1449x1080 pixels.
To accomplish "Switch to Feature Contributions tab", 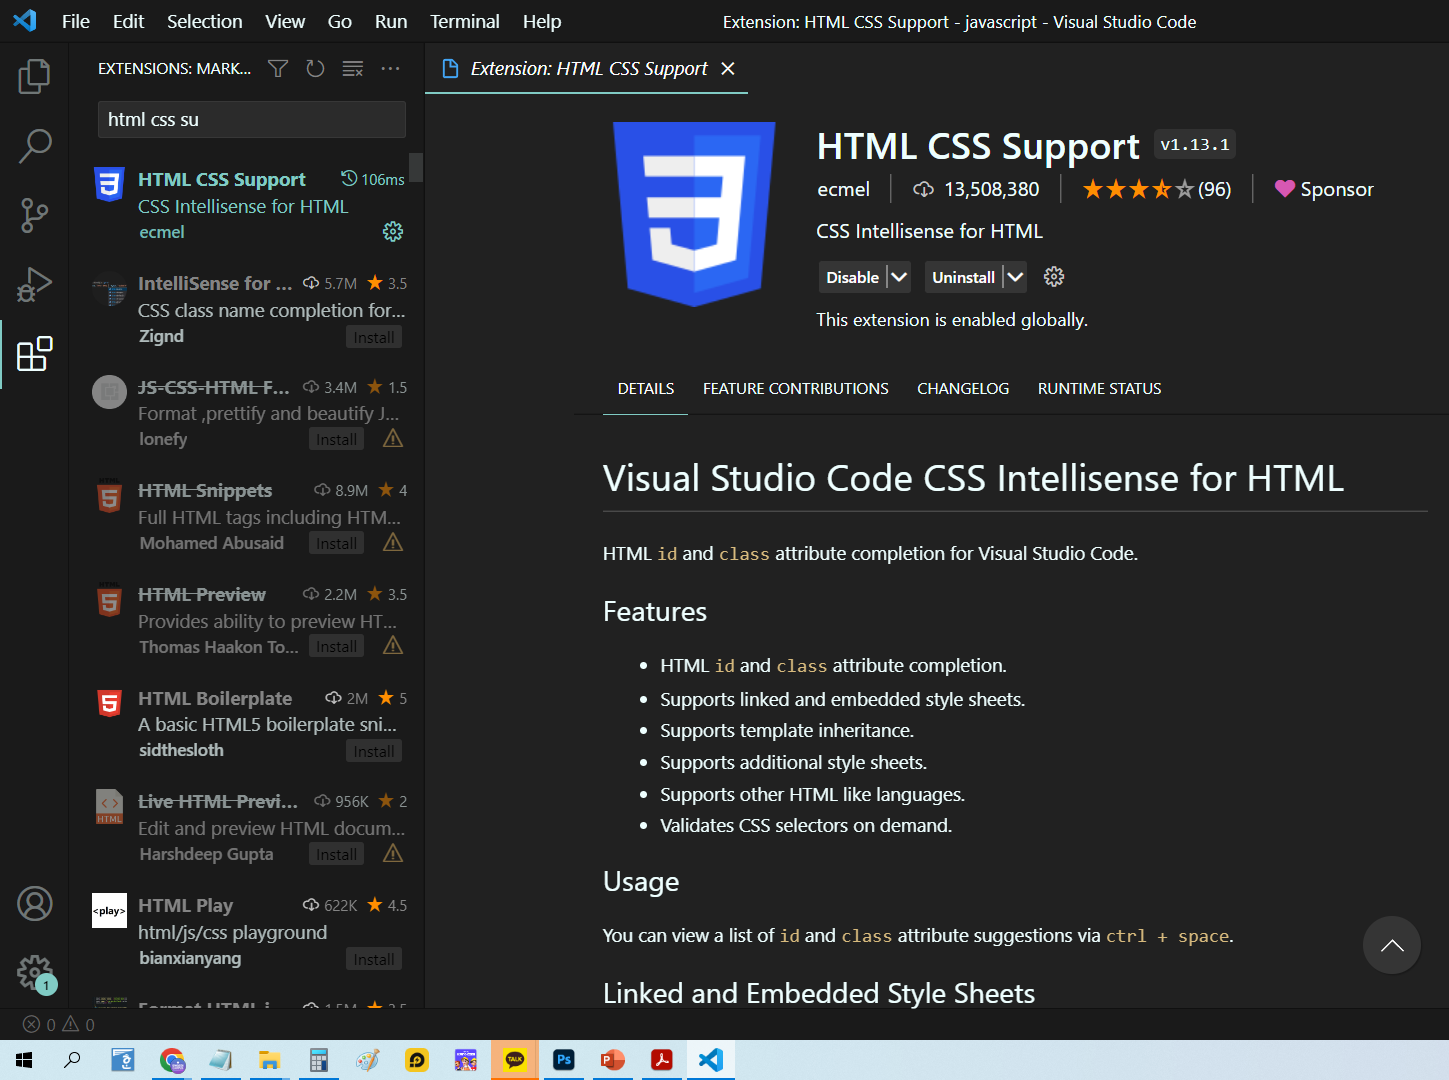I will [x=796, y=389].
